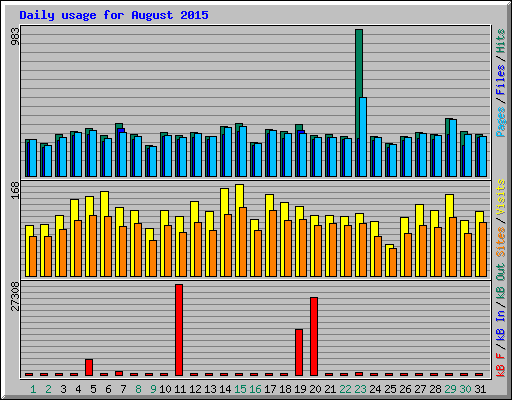Click the 'kB F' legend label
512x400 pixels.
[x=500, y=365]
